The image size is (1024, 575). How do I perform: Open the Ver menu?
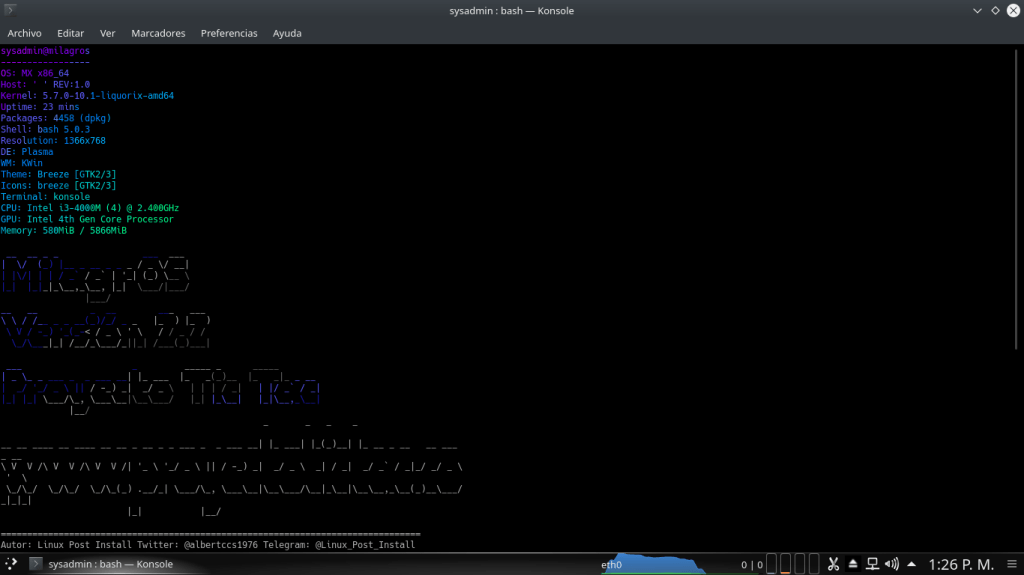pyautogui.click(x=107, y=33)
